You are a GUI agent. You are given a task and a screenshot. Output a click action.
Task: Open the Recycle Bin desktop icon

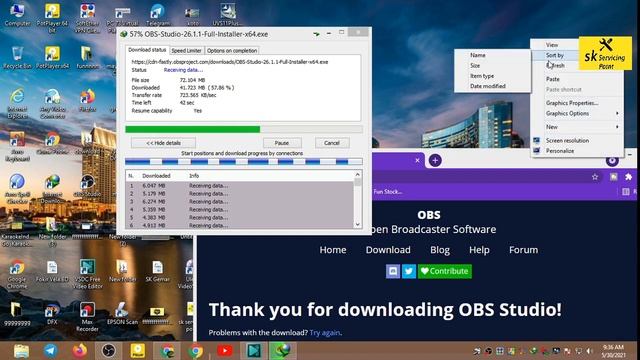pos(17,57)
